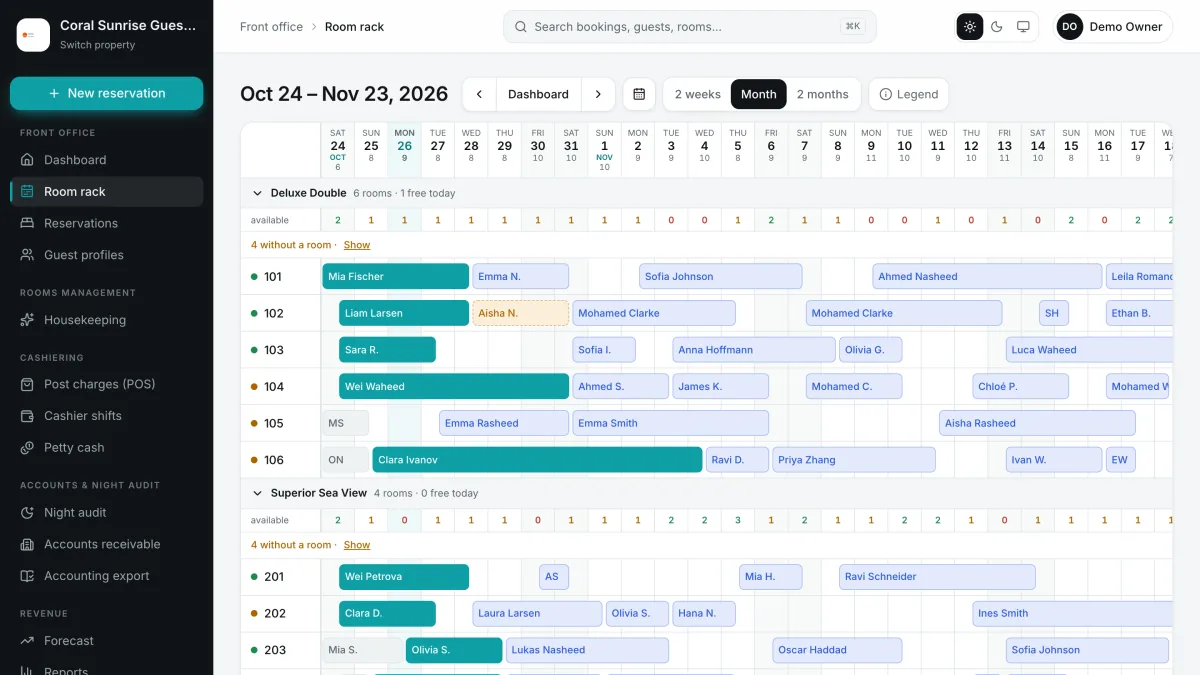The image size is (1200, 675).
Task: Show Superior Sea View bookings without a room
Action: (357, 545)
